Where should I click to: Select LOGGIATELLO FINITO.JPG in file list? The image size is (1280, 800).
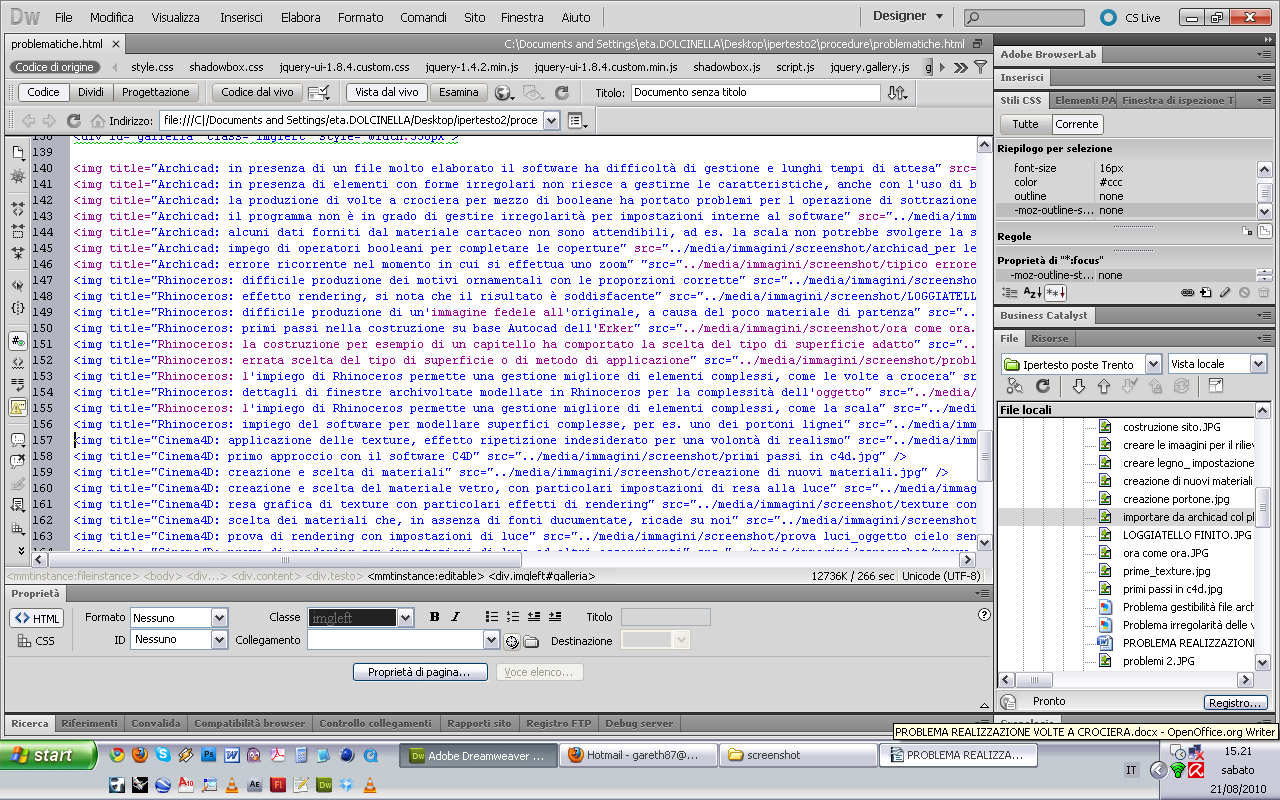click(1186, 535)
